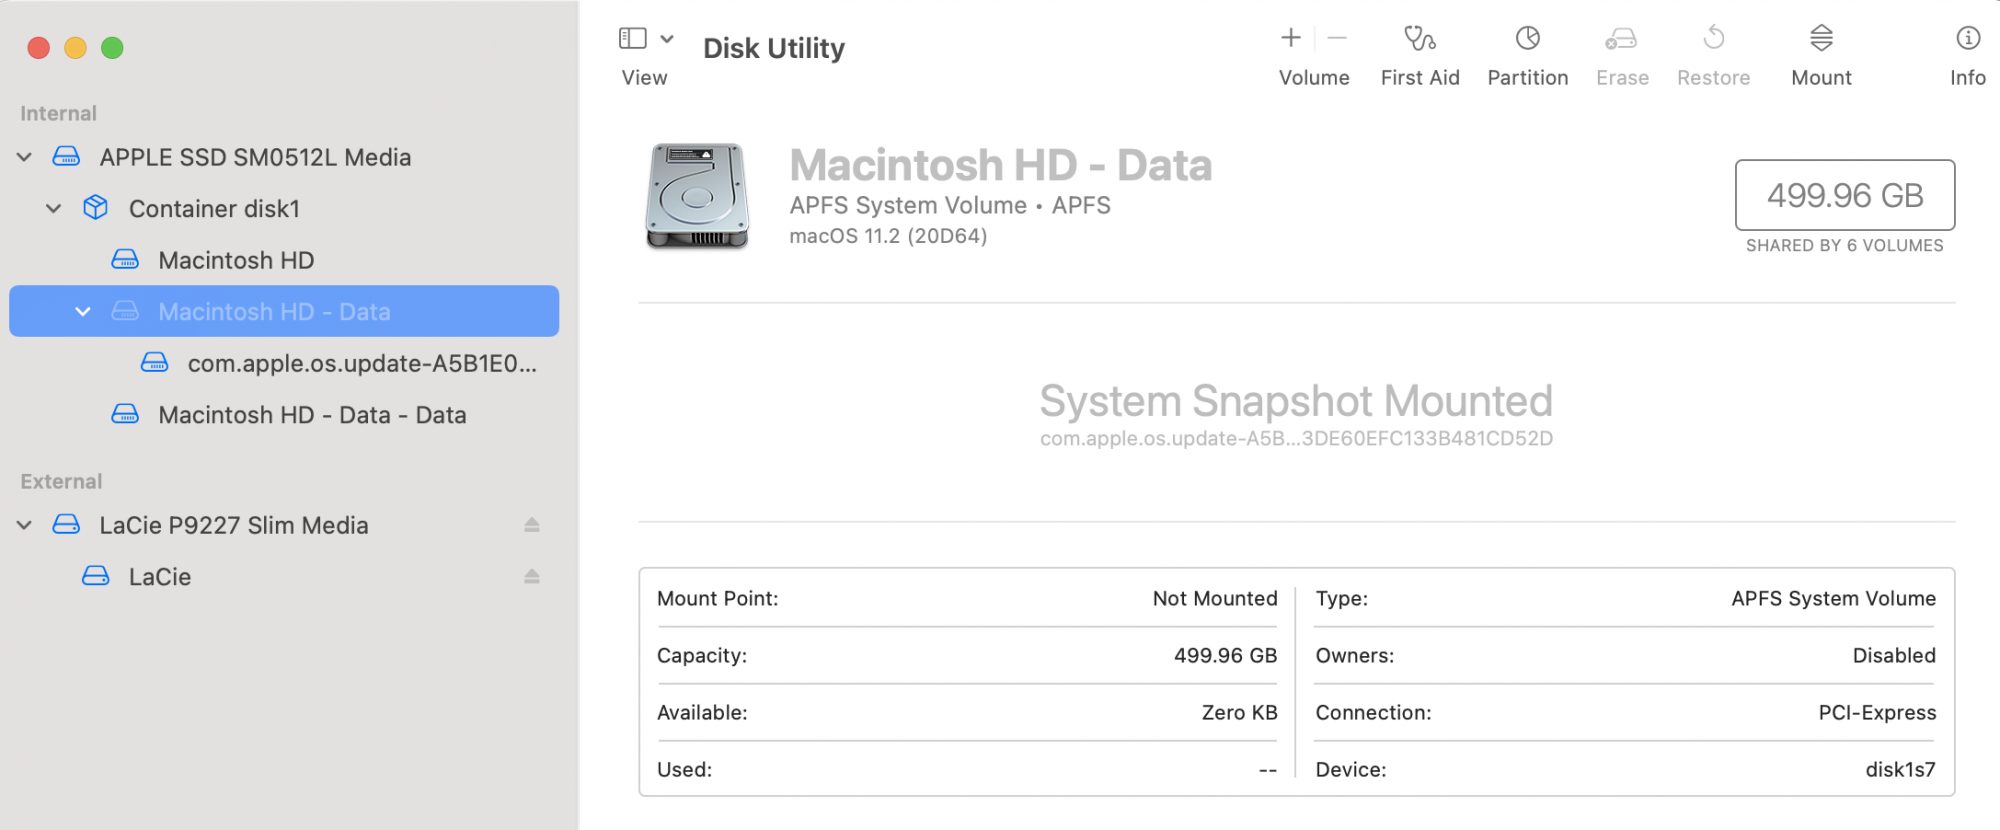Open the Partition pie chart tool
The width and height of the screenshot is (2000, 830).
click(1527, 38)
